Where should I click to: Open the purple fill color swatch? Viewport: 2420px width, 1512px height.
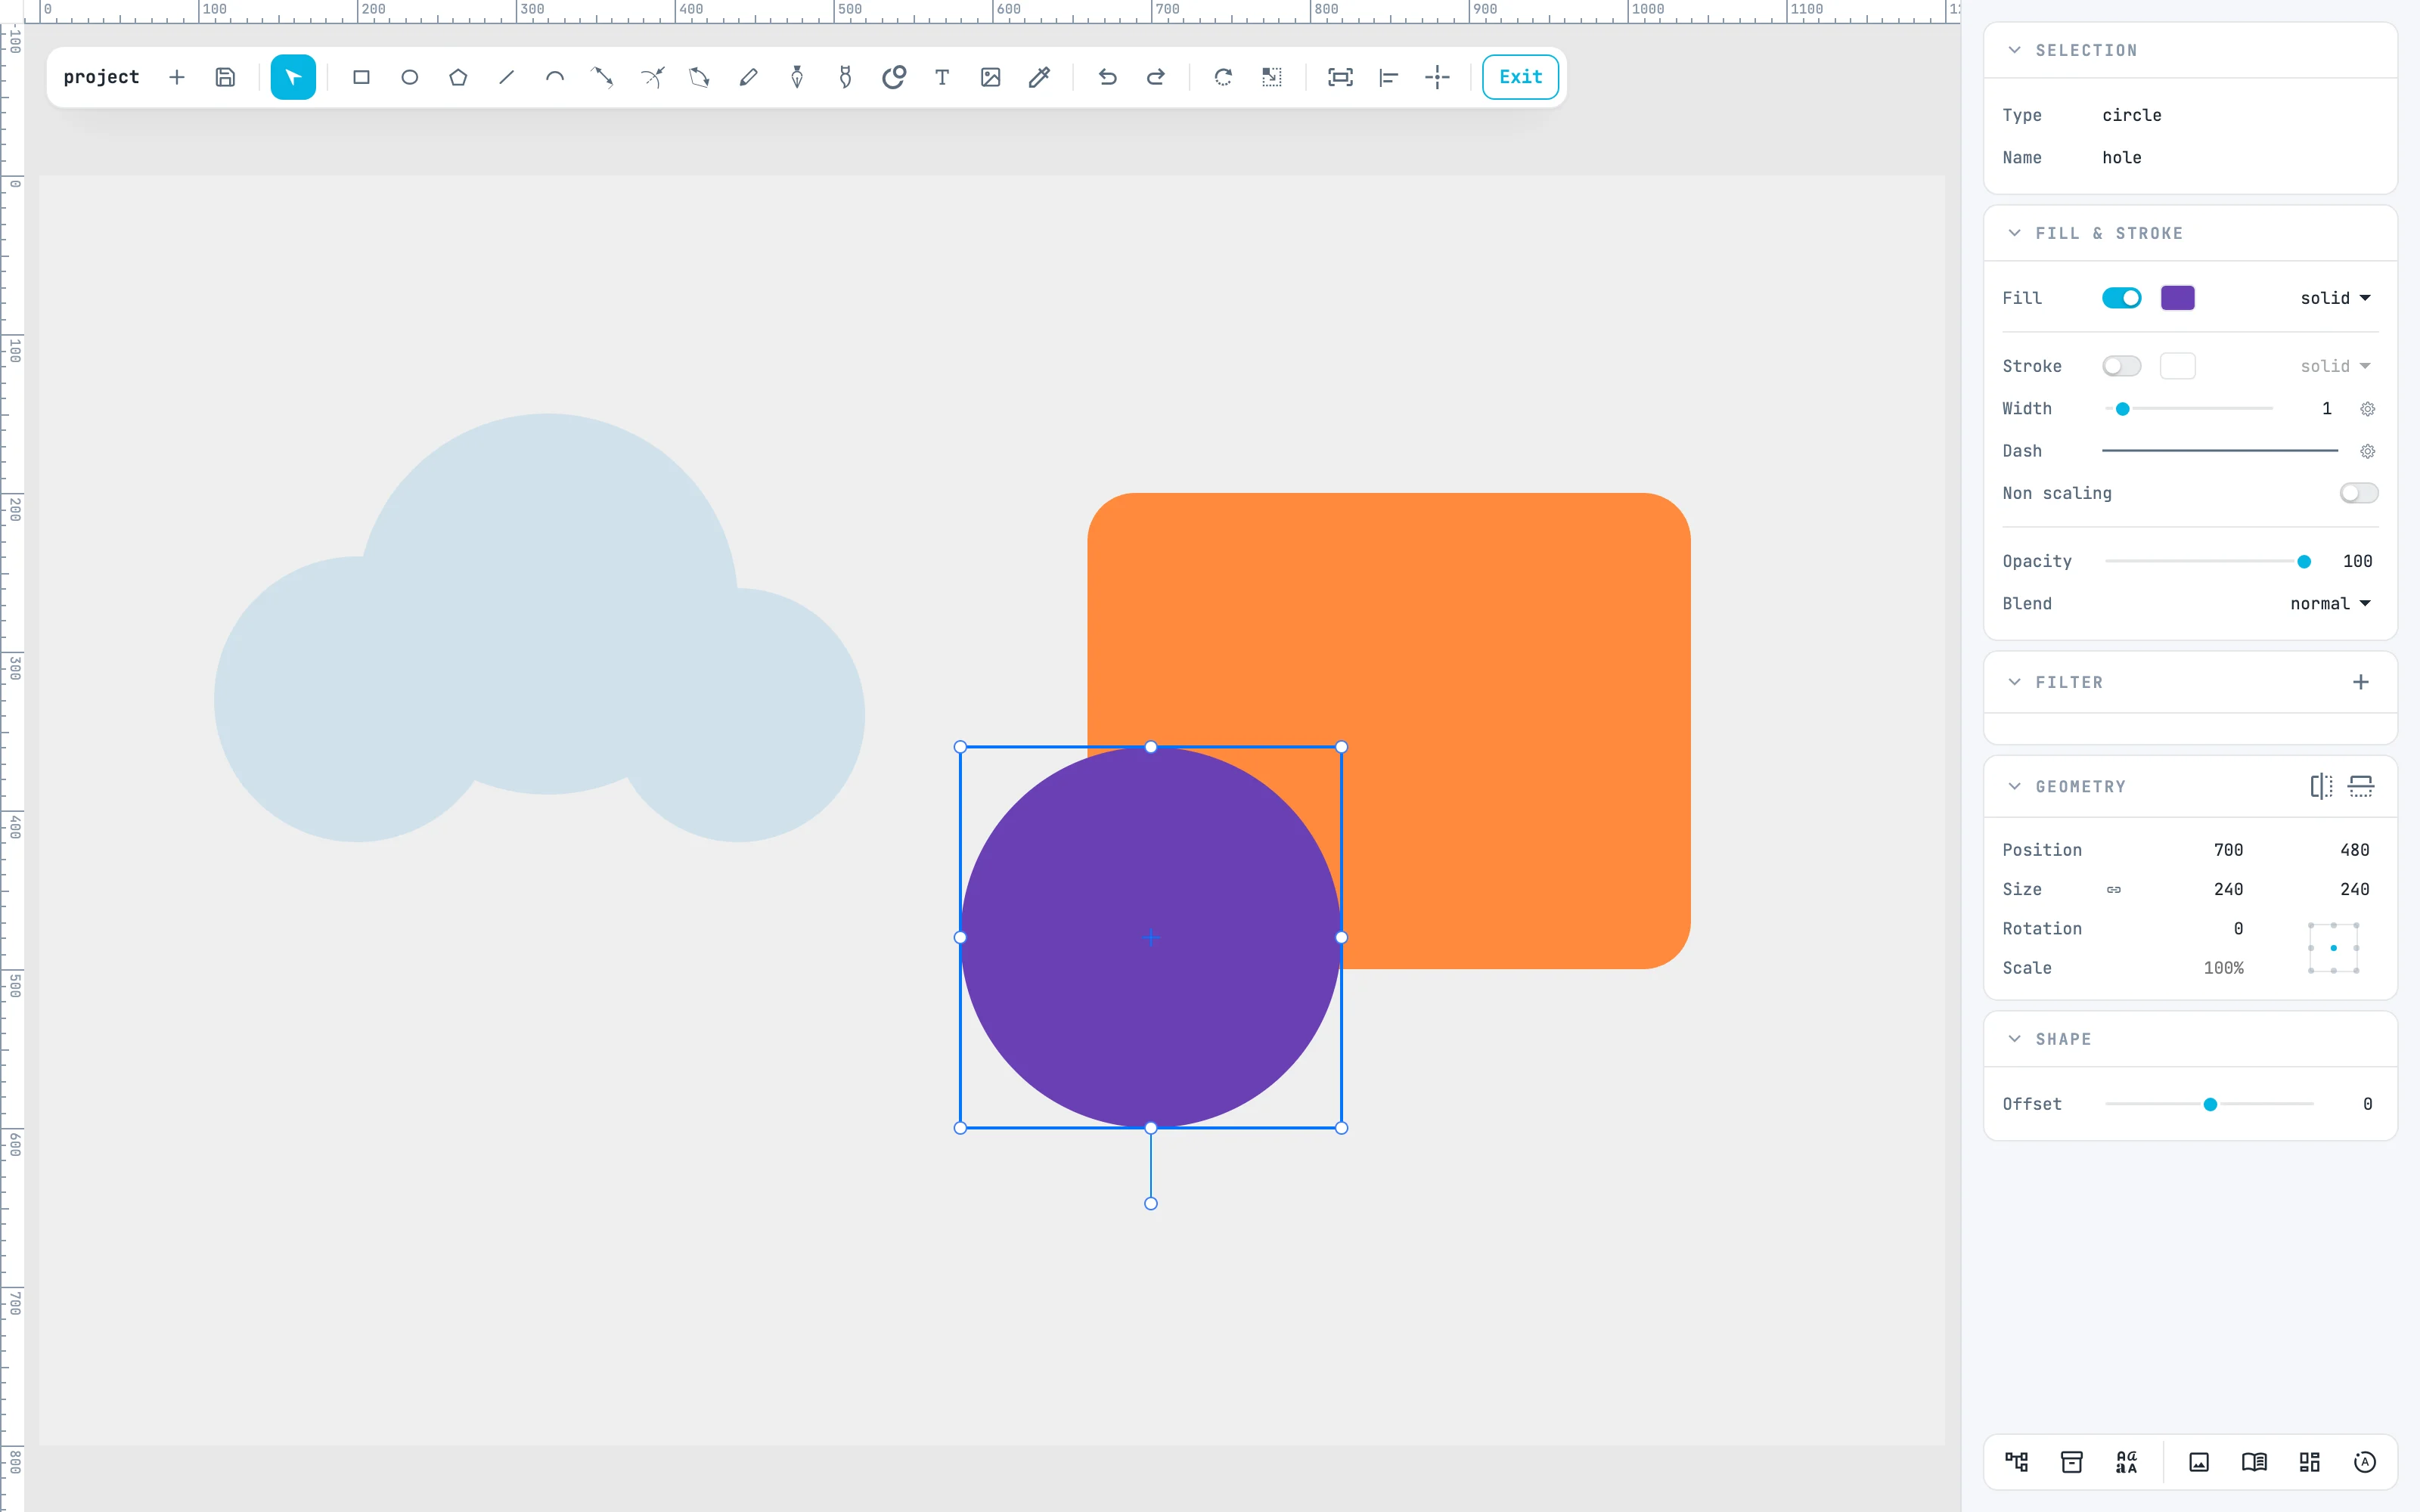tap(2178, 298)
